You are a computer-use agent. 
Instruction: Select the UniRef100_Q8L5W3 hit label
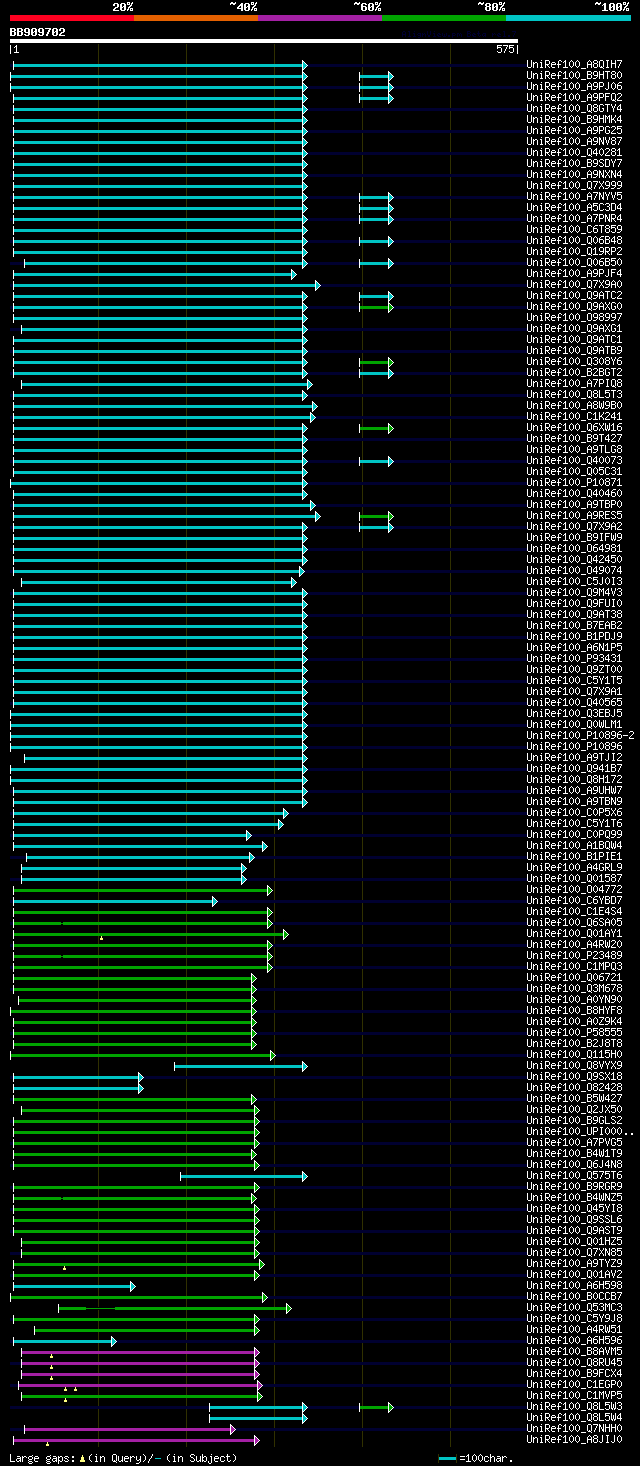[574, 1406]
